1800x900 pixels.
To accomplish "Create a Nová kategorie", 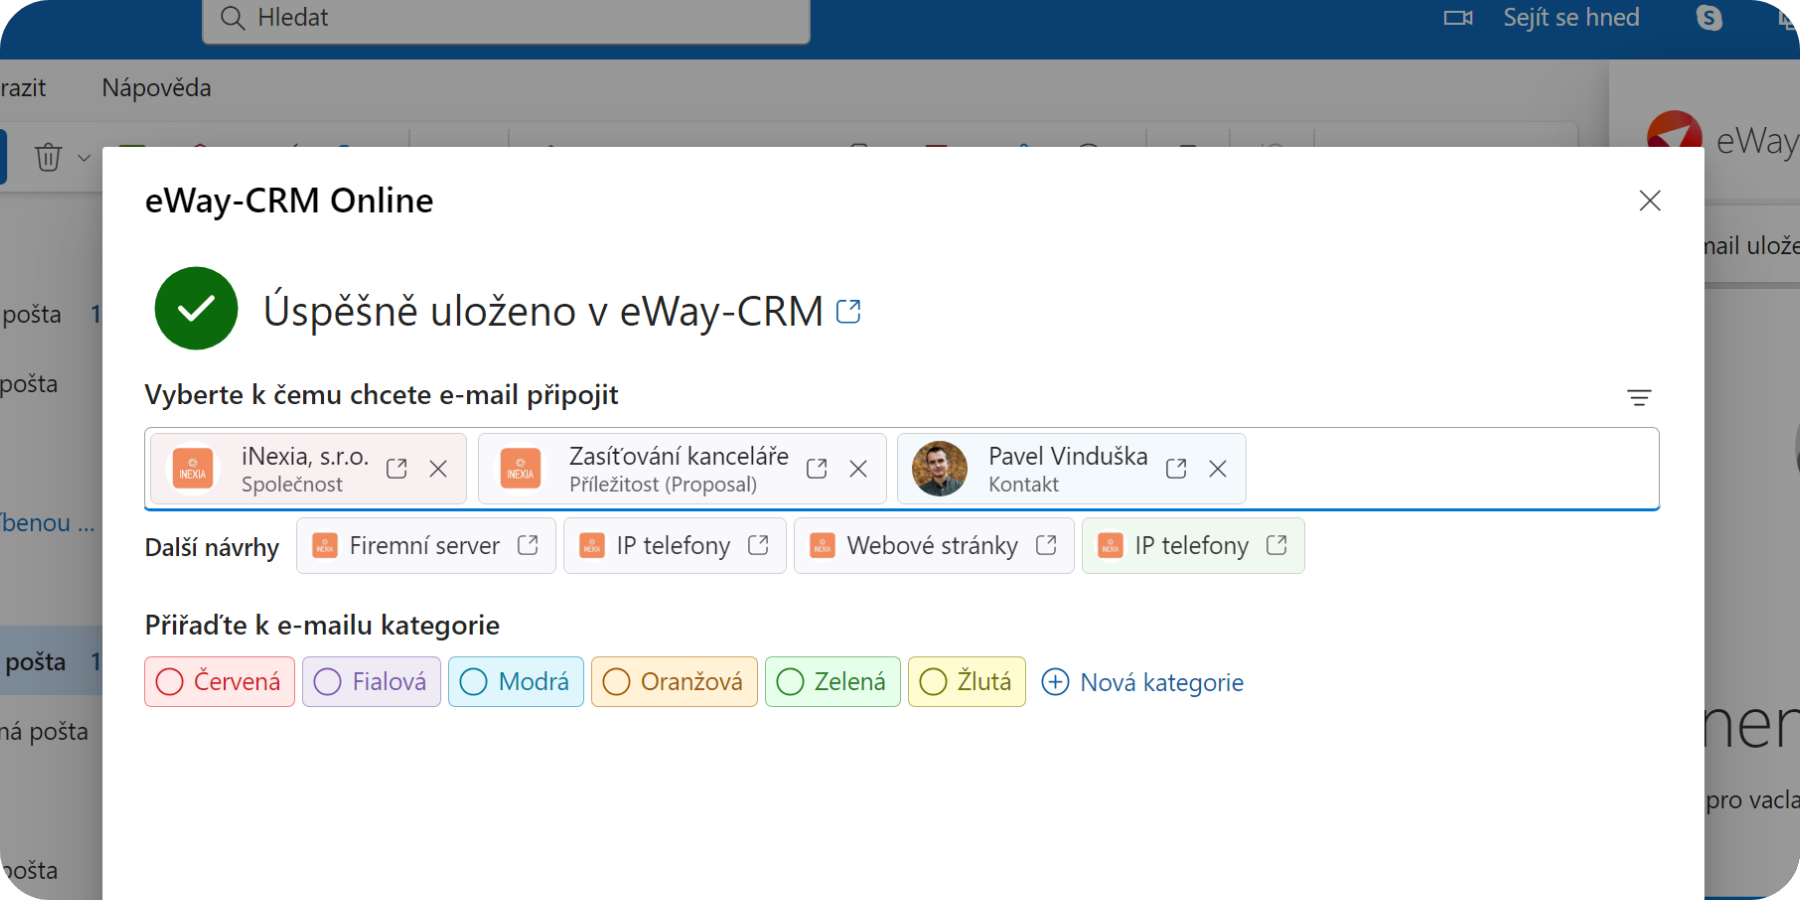I will click(1142, 682).
